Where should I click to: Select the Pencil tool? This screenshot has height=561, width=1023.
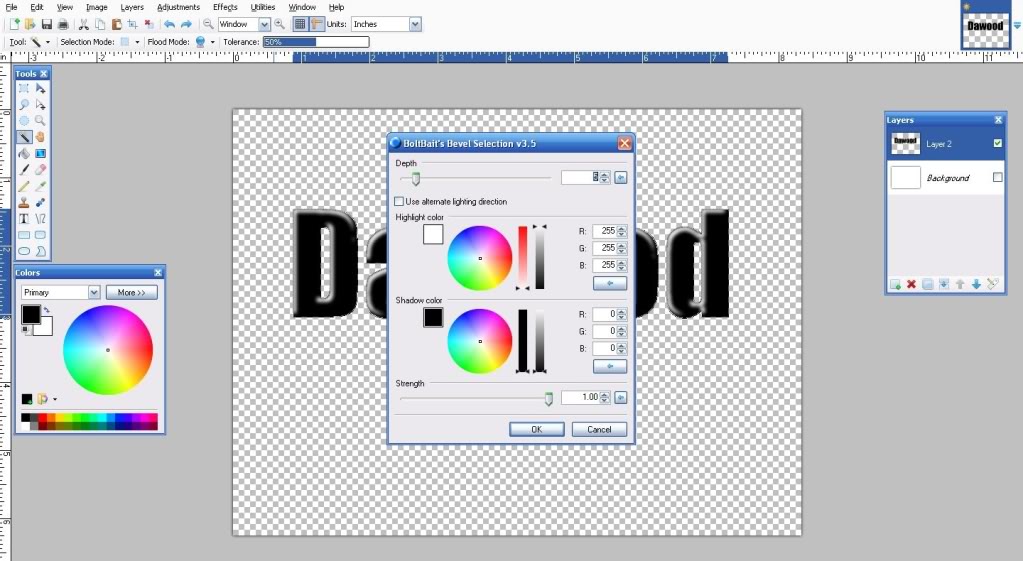(24, 186)
